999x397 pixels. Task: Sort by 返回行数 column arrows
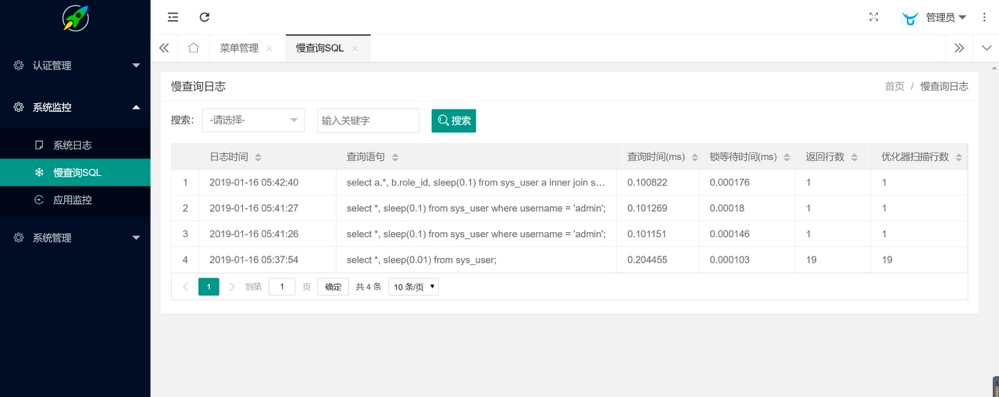(x=854, y=157)
